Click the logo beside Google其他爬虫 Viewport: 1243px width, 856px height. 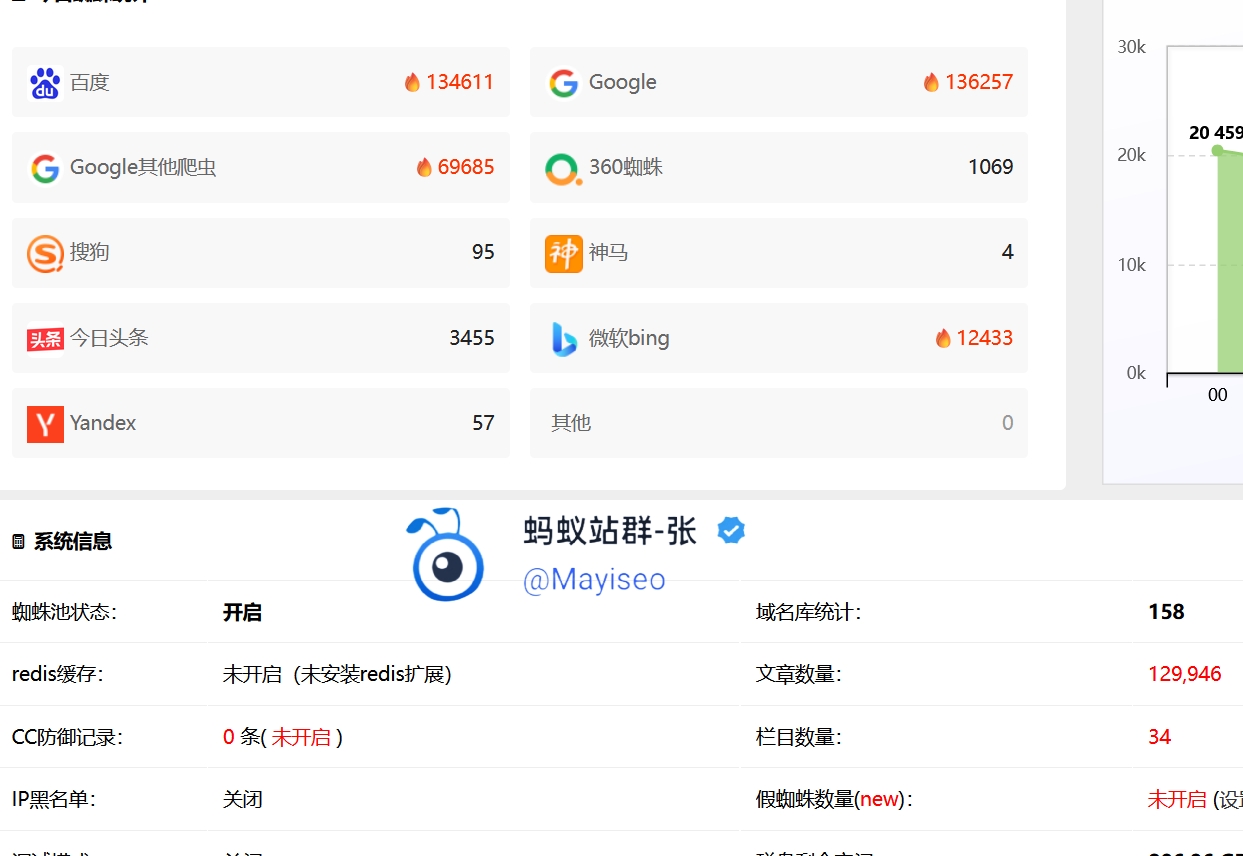pyautogui.click(x=45, y=168)
